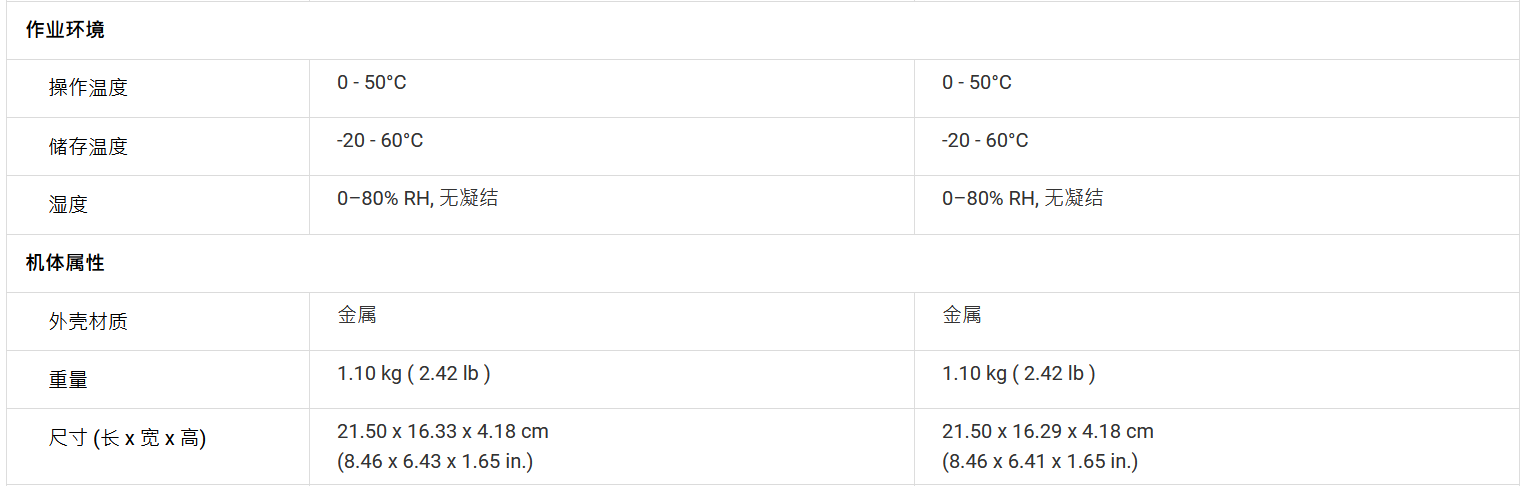1522x486 pixels.
Task: Click 0 - 50°C in the first product column
Action: pyautogui.click(x=371, y=83)
